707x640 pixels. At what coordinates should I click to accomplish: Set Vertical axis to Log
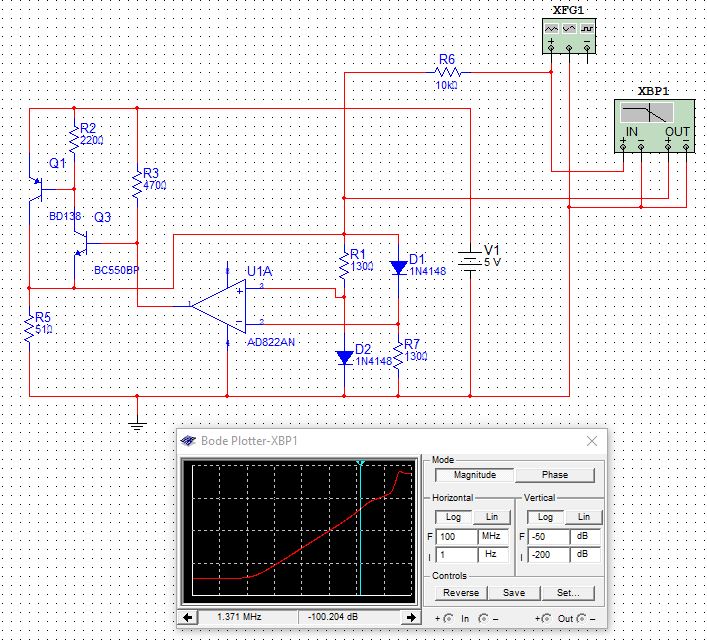(x=545, y=517)
